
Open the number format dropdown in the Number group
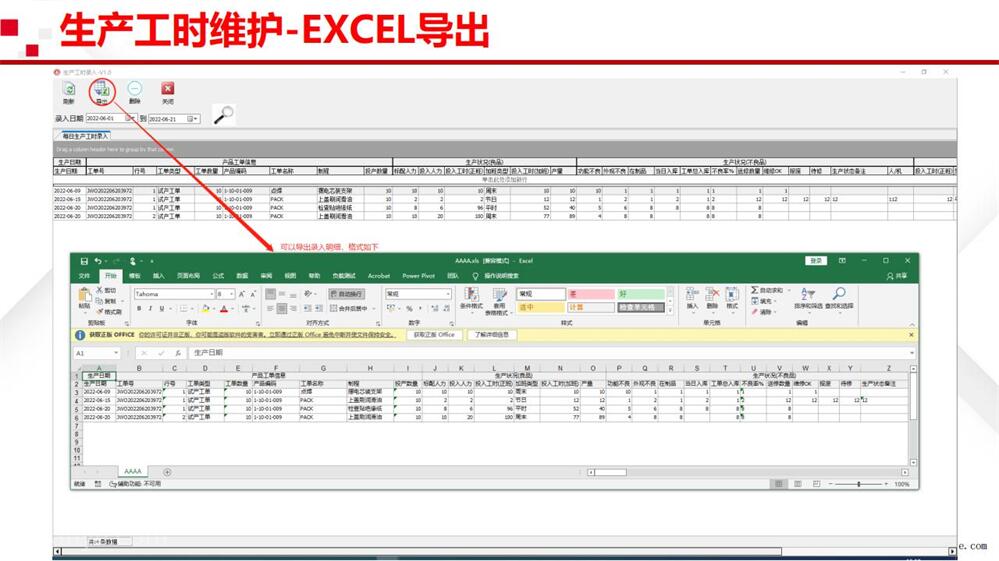click(x=448, y=294)
